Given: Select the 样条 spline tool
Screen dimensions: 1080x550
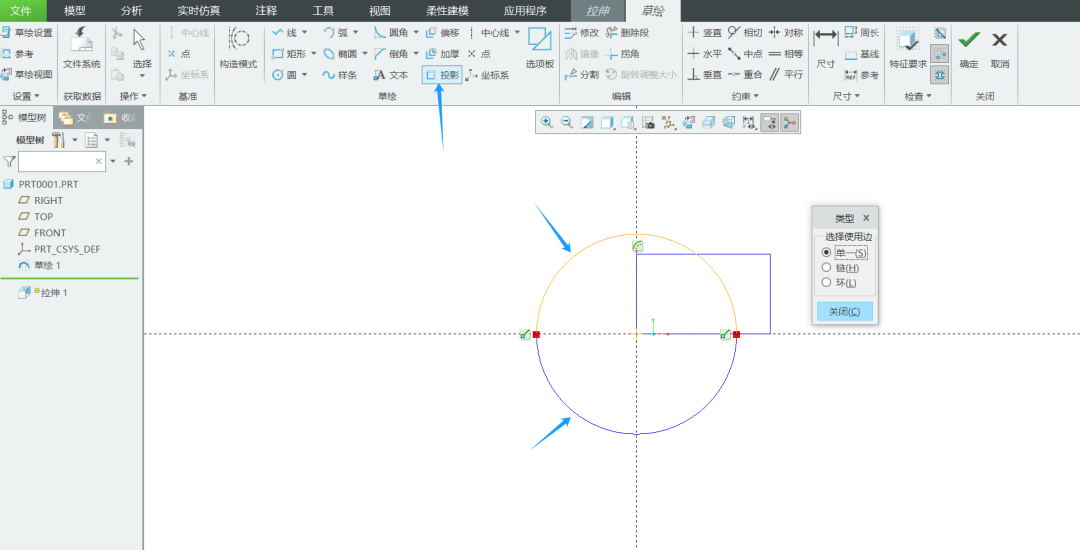Looking at the screenshot, I should pyautogui.click(x=340, y=74).
